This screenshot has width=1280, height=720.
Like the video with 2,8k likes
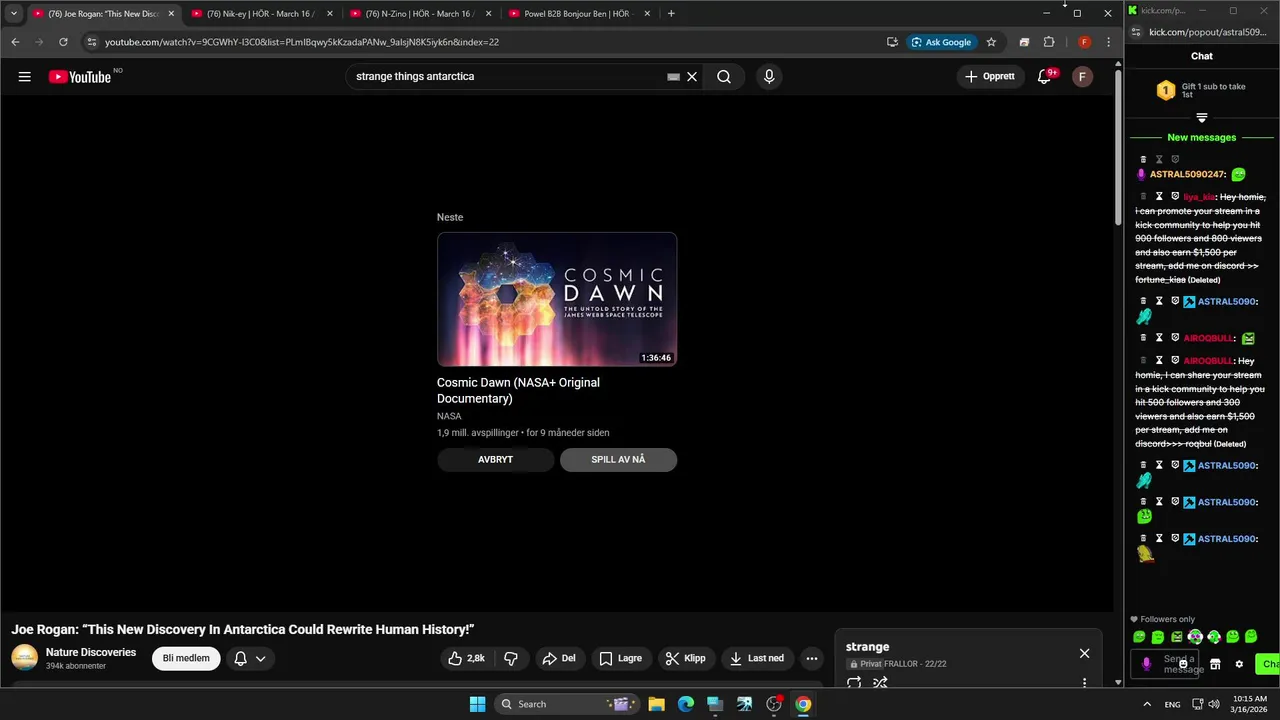click(466, 658)
